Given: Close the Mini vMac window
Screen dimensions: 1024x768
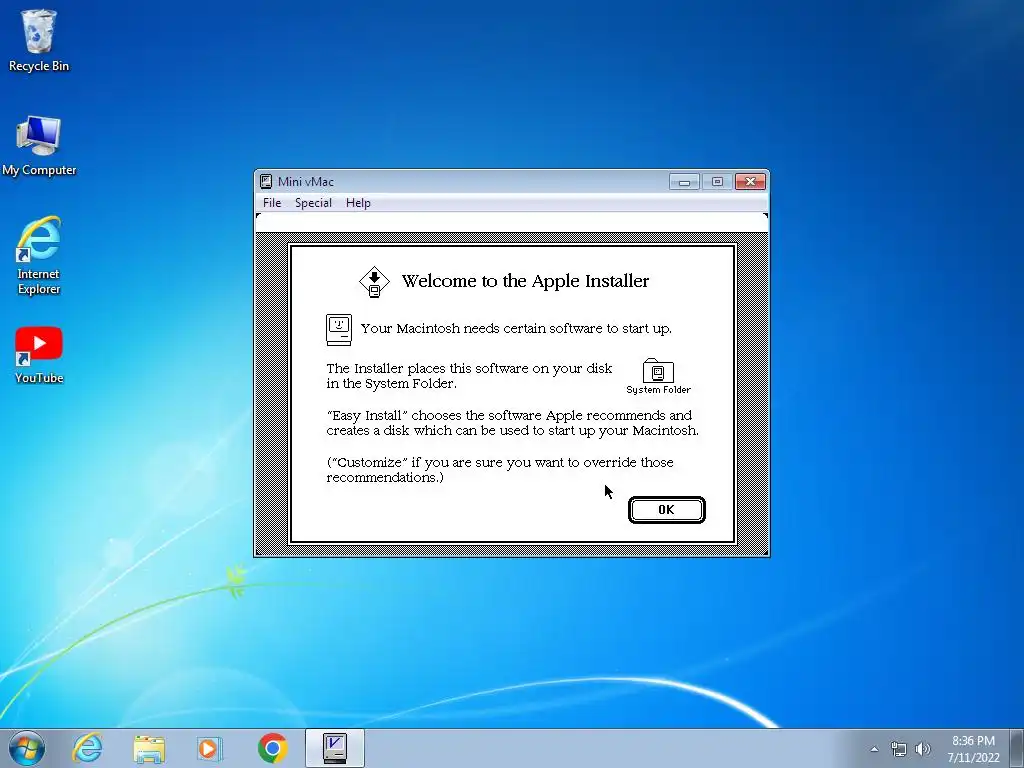Looking at the screenshot, I should point(750,182).
